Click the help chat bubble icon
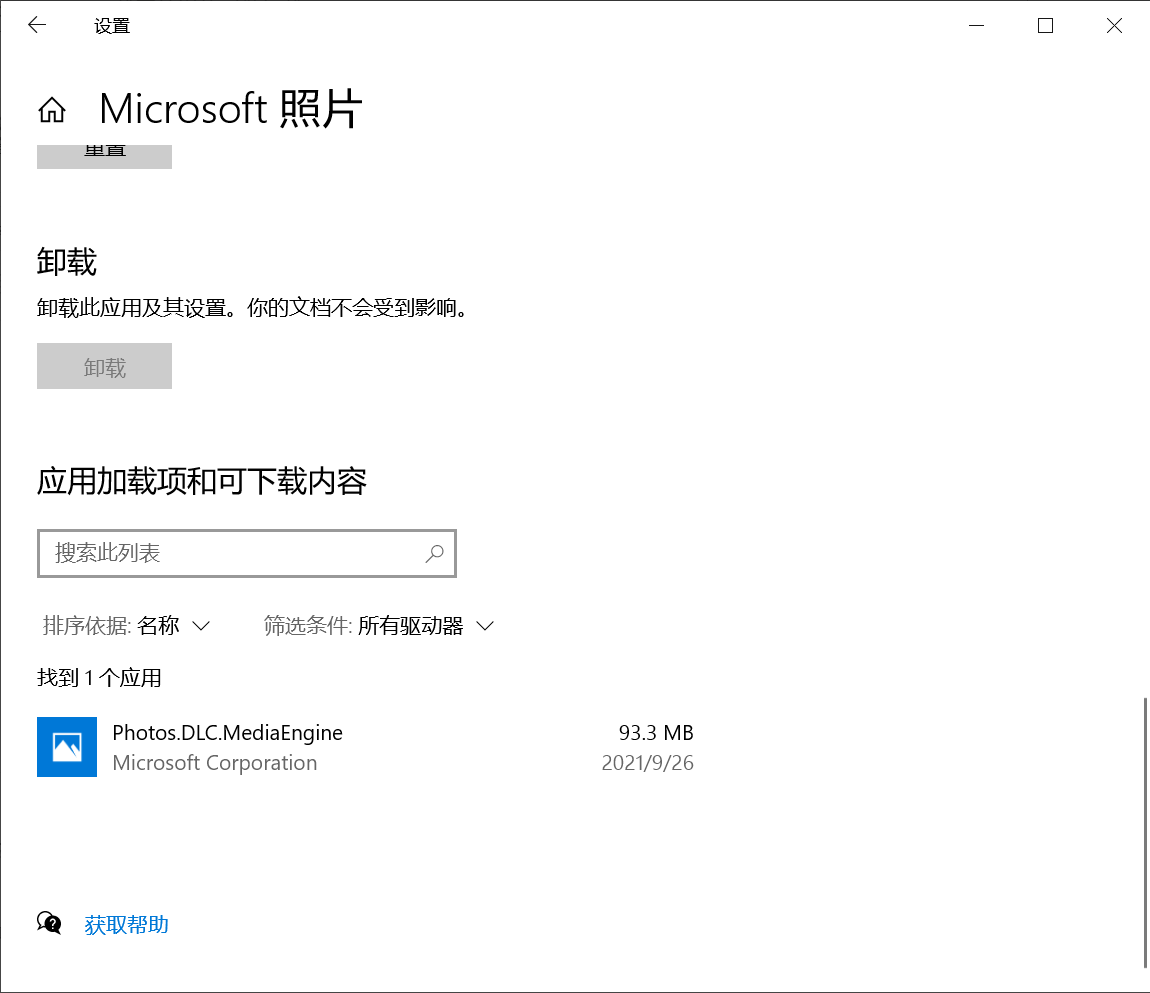 coord(49,923)
